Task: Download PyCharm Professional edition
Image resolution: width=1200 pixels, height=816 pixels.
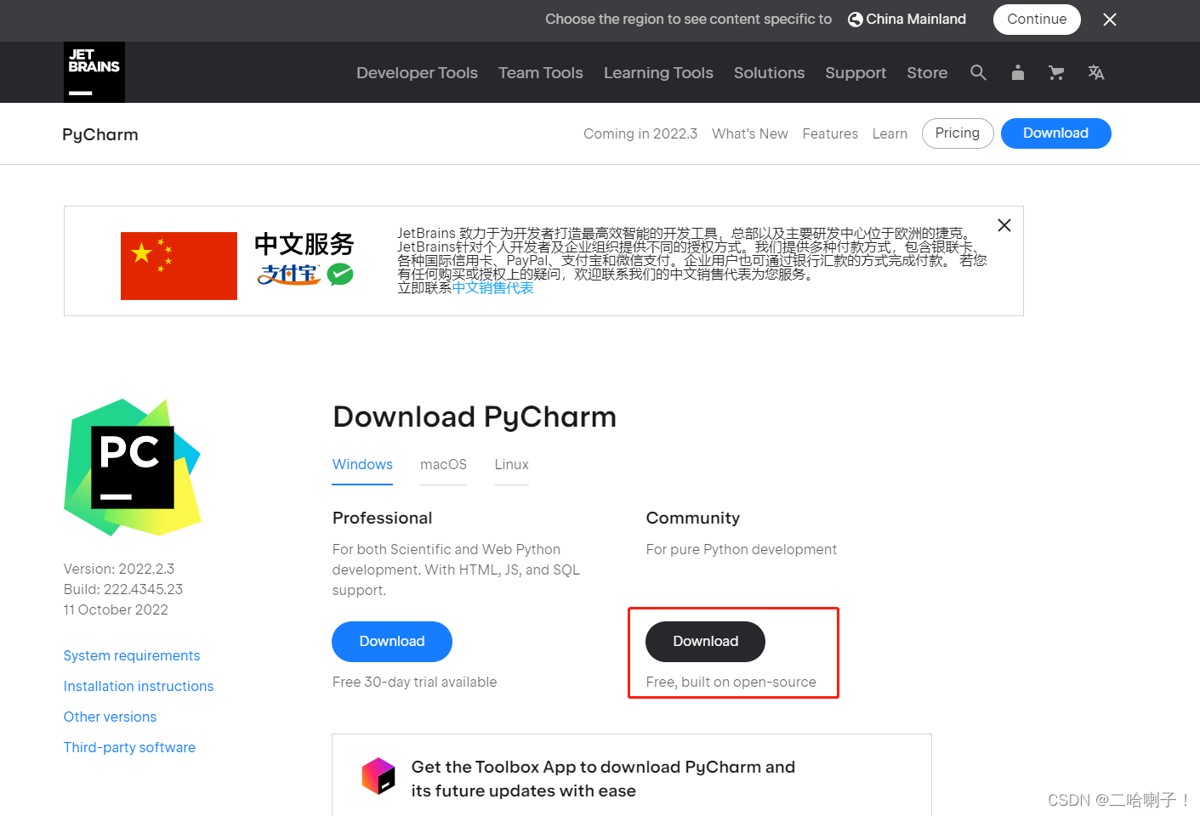Action: click(x=392, y=641)
